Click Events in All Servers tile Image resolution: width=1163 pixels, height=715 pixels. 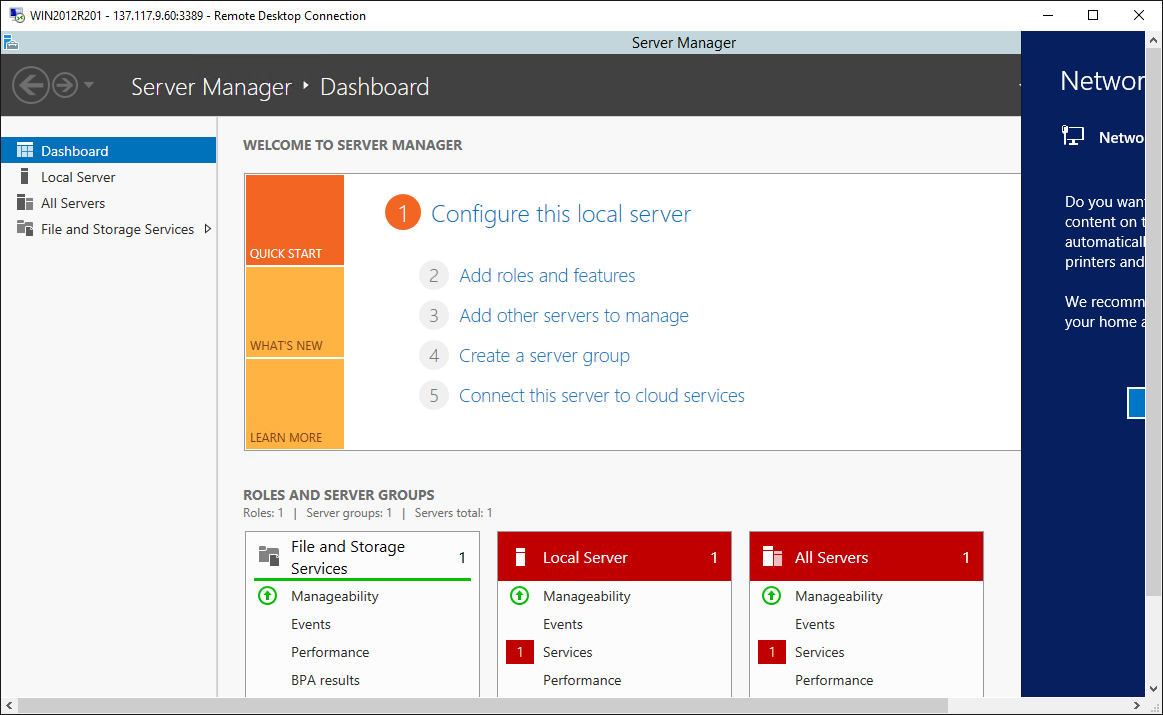[814, 625]
